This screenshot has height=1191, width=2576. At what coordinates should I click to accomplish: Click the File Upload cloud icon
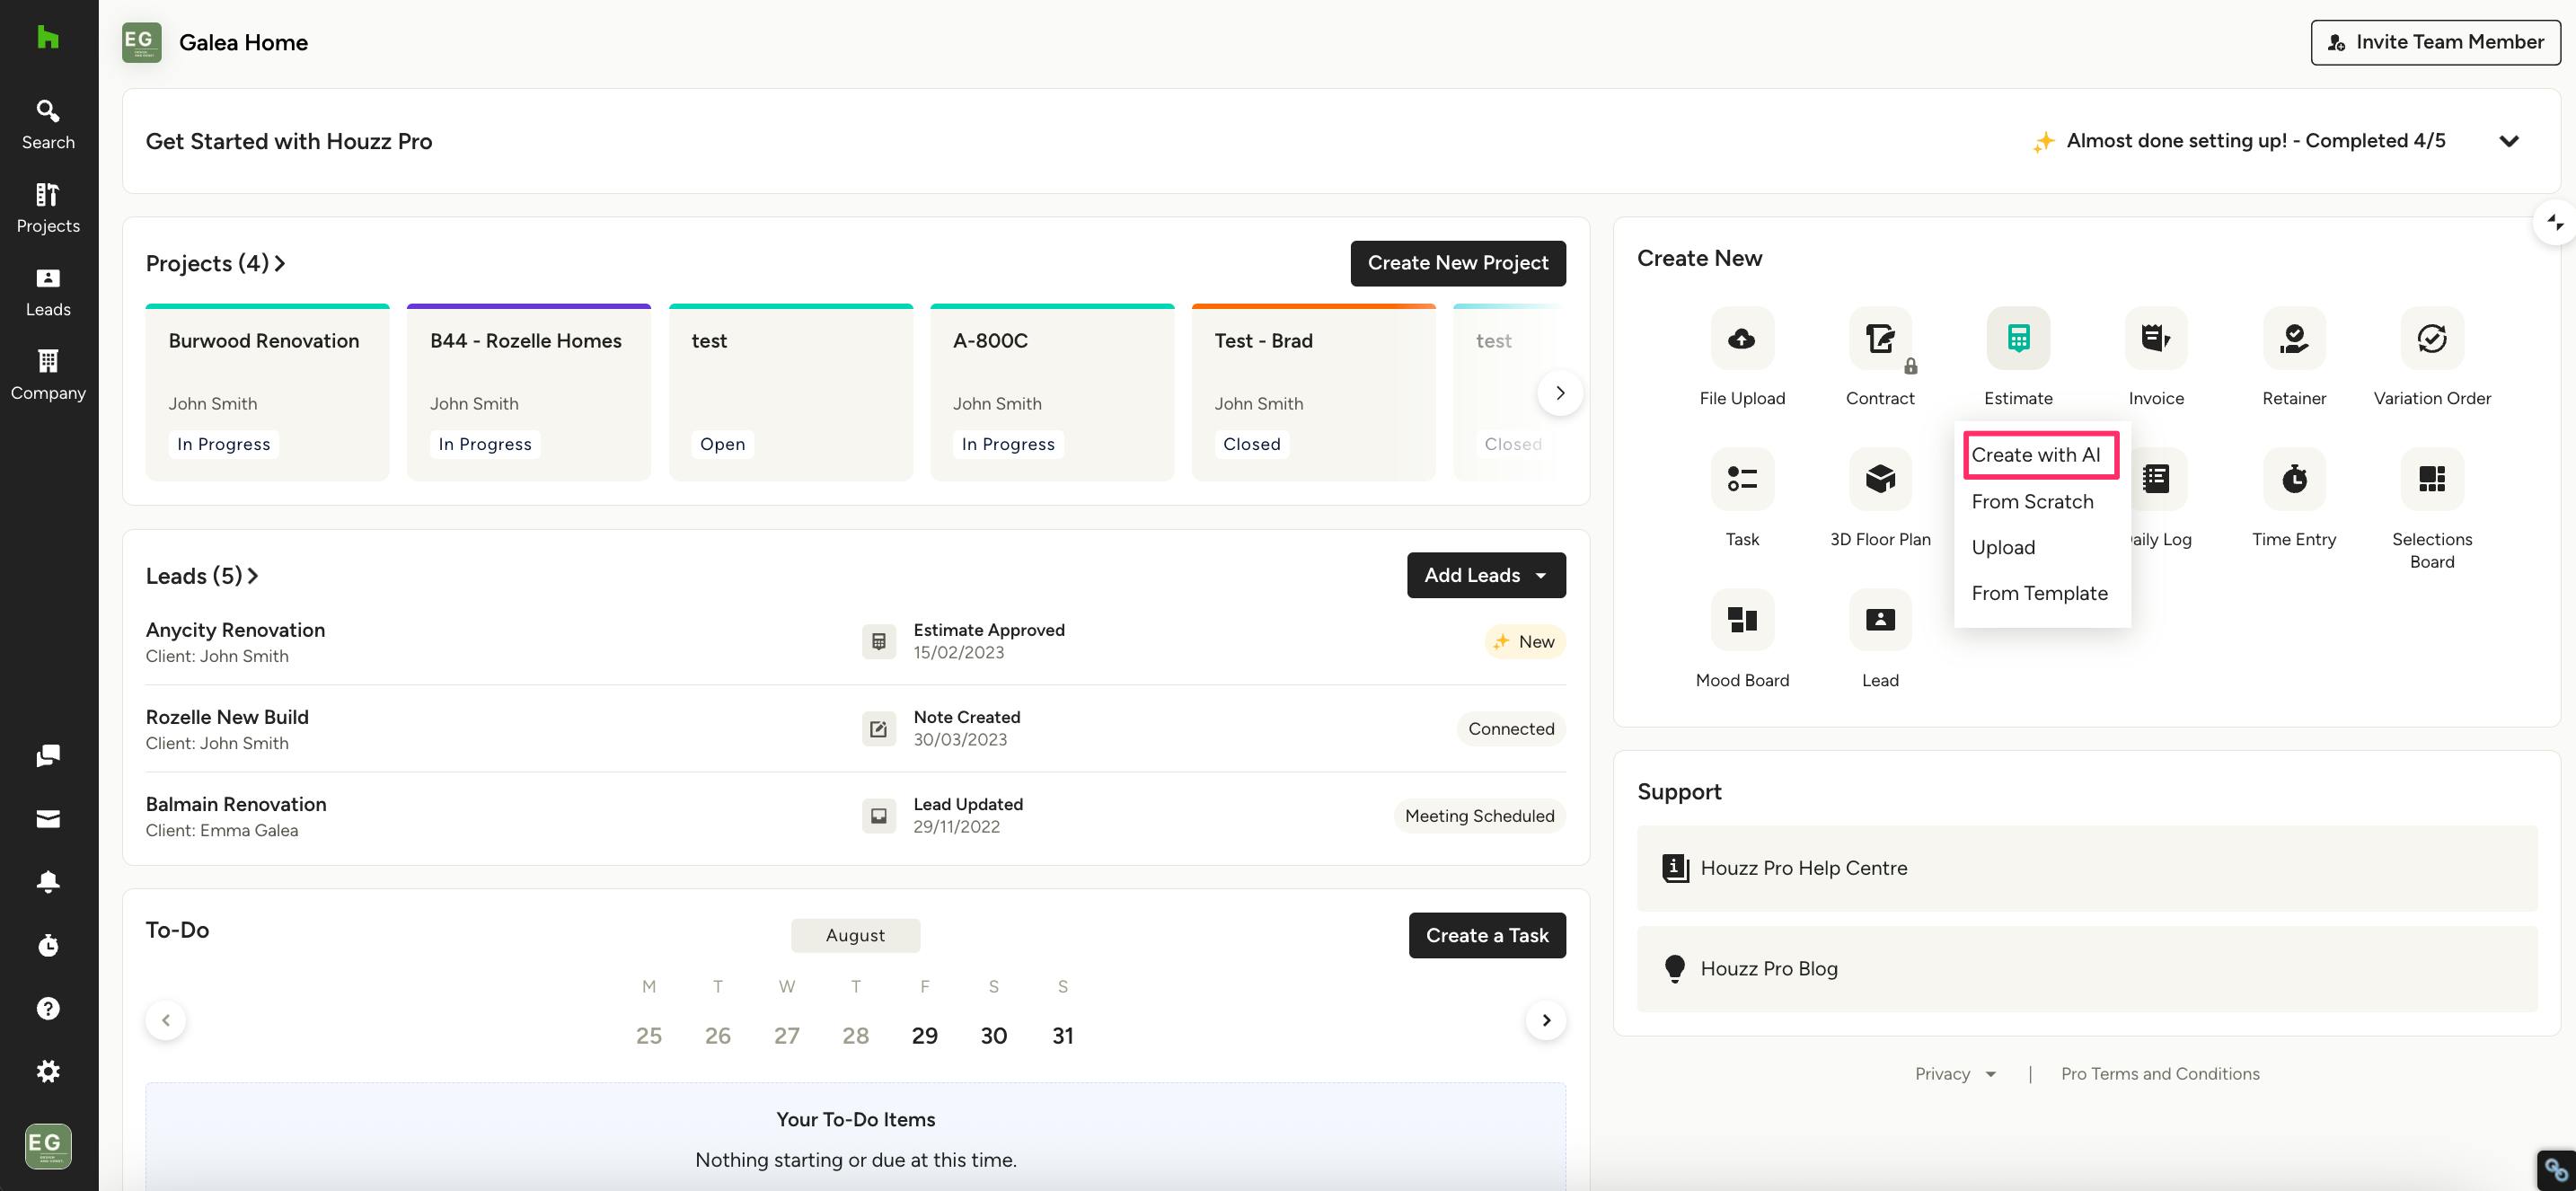[1742, 338]
